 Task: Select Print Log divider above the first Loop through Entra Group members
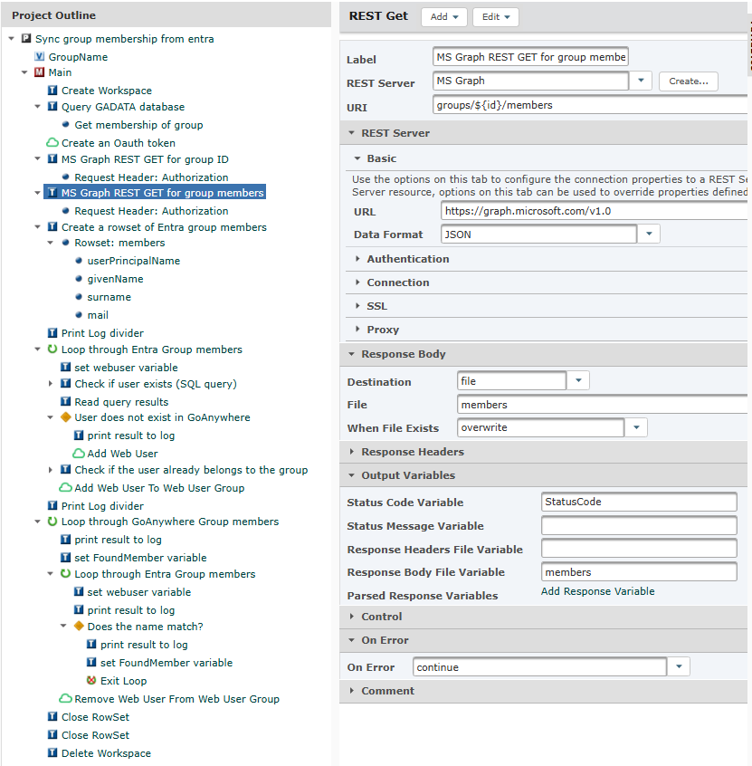tap(102, 333)
